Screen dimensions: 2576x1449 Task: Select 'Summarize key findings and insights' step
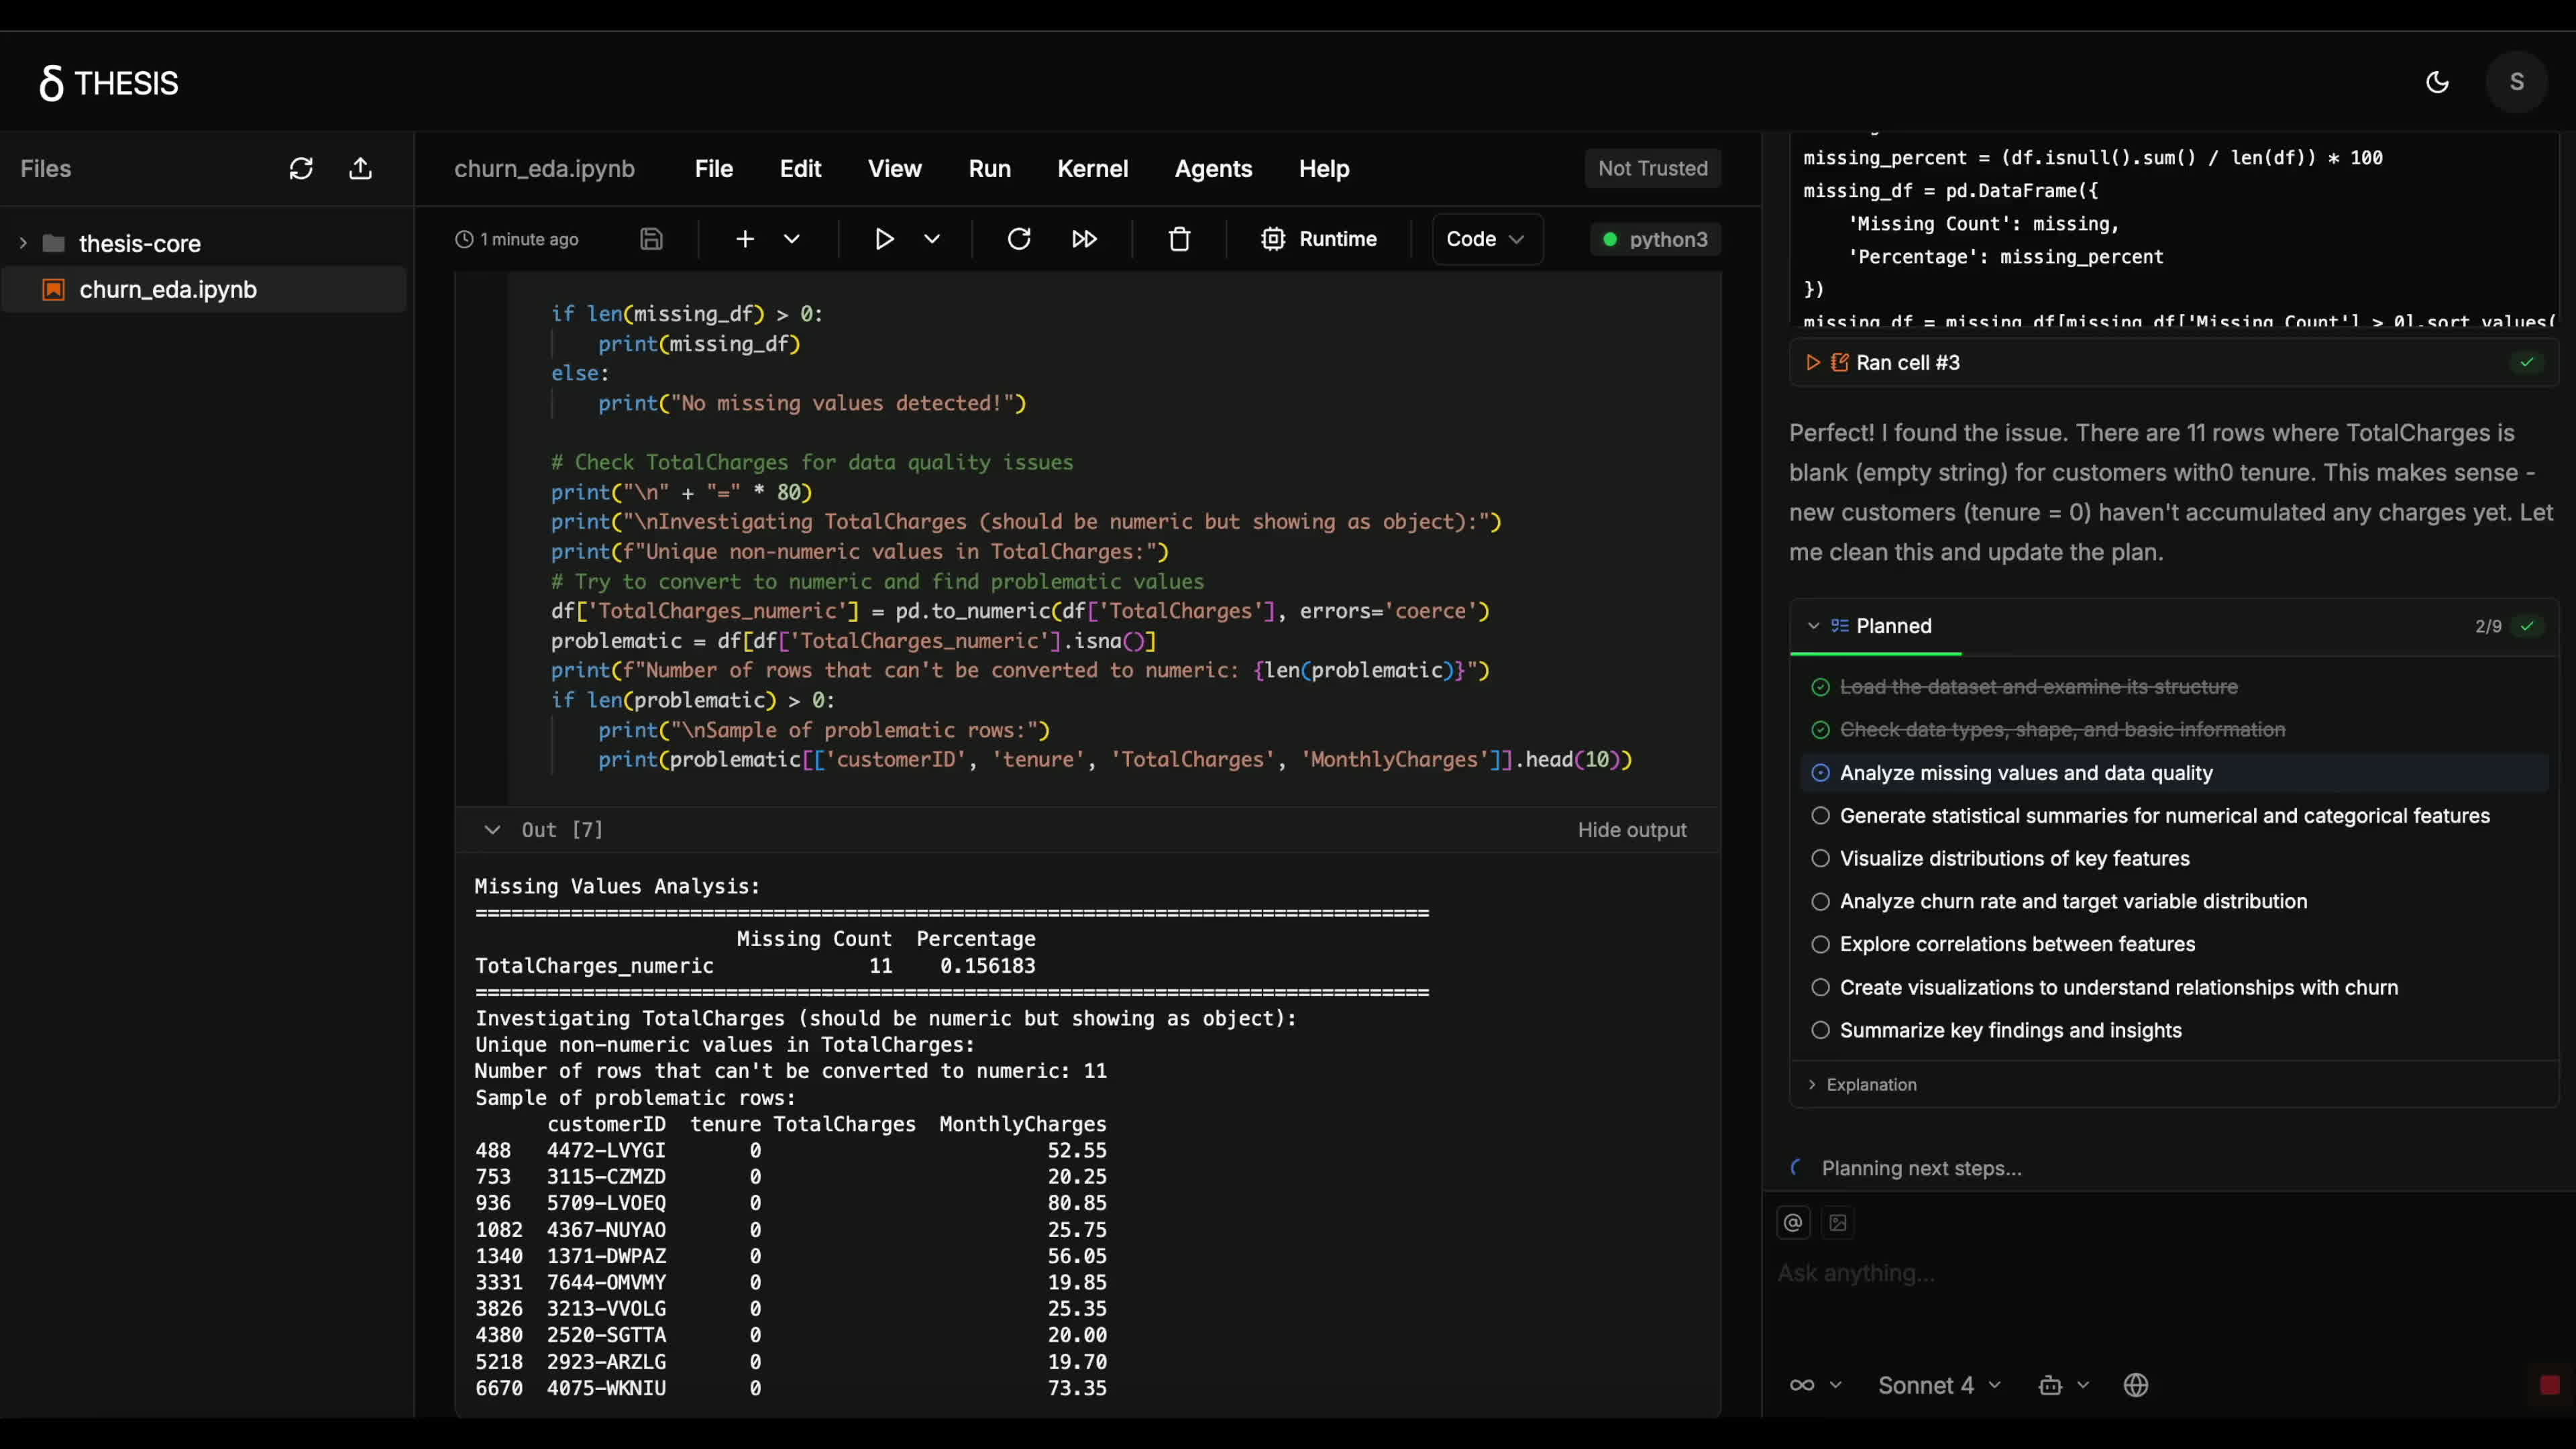coord(2010,1030)
